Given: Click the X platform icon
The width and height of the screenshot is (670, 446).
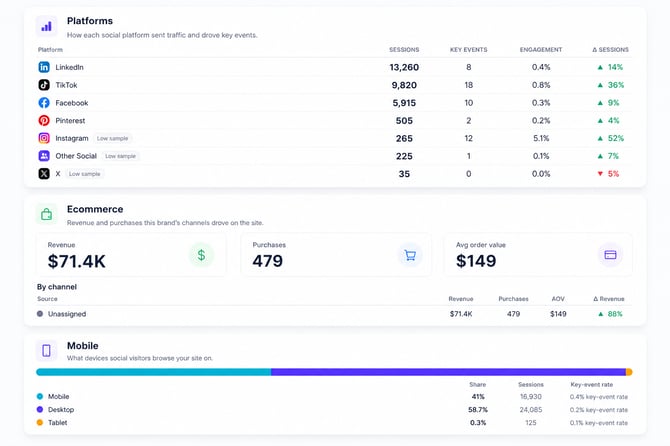Looking at the screenshot, I should point(44,174).
